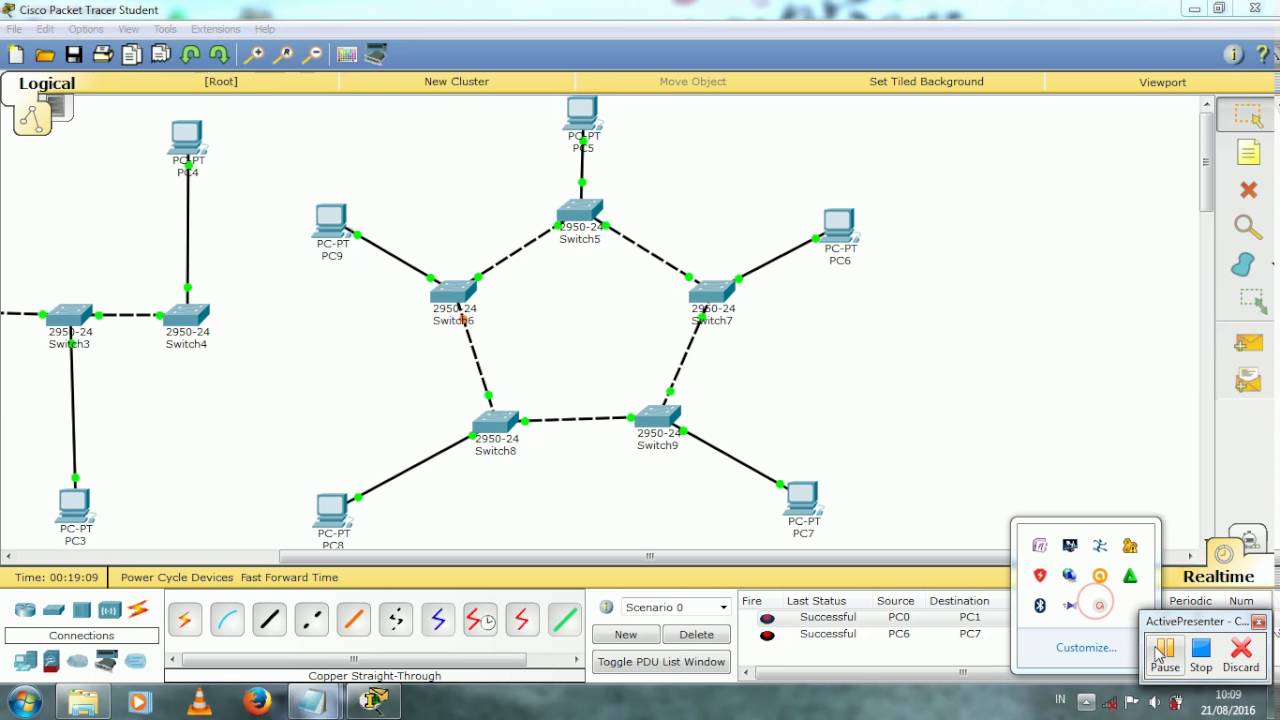1280x720 pixels.
Task: Choose the Add Complex PDU envelope tool
Action: [1248, 380]
